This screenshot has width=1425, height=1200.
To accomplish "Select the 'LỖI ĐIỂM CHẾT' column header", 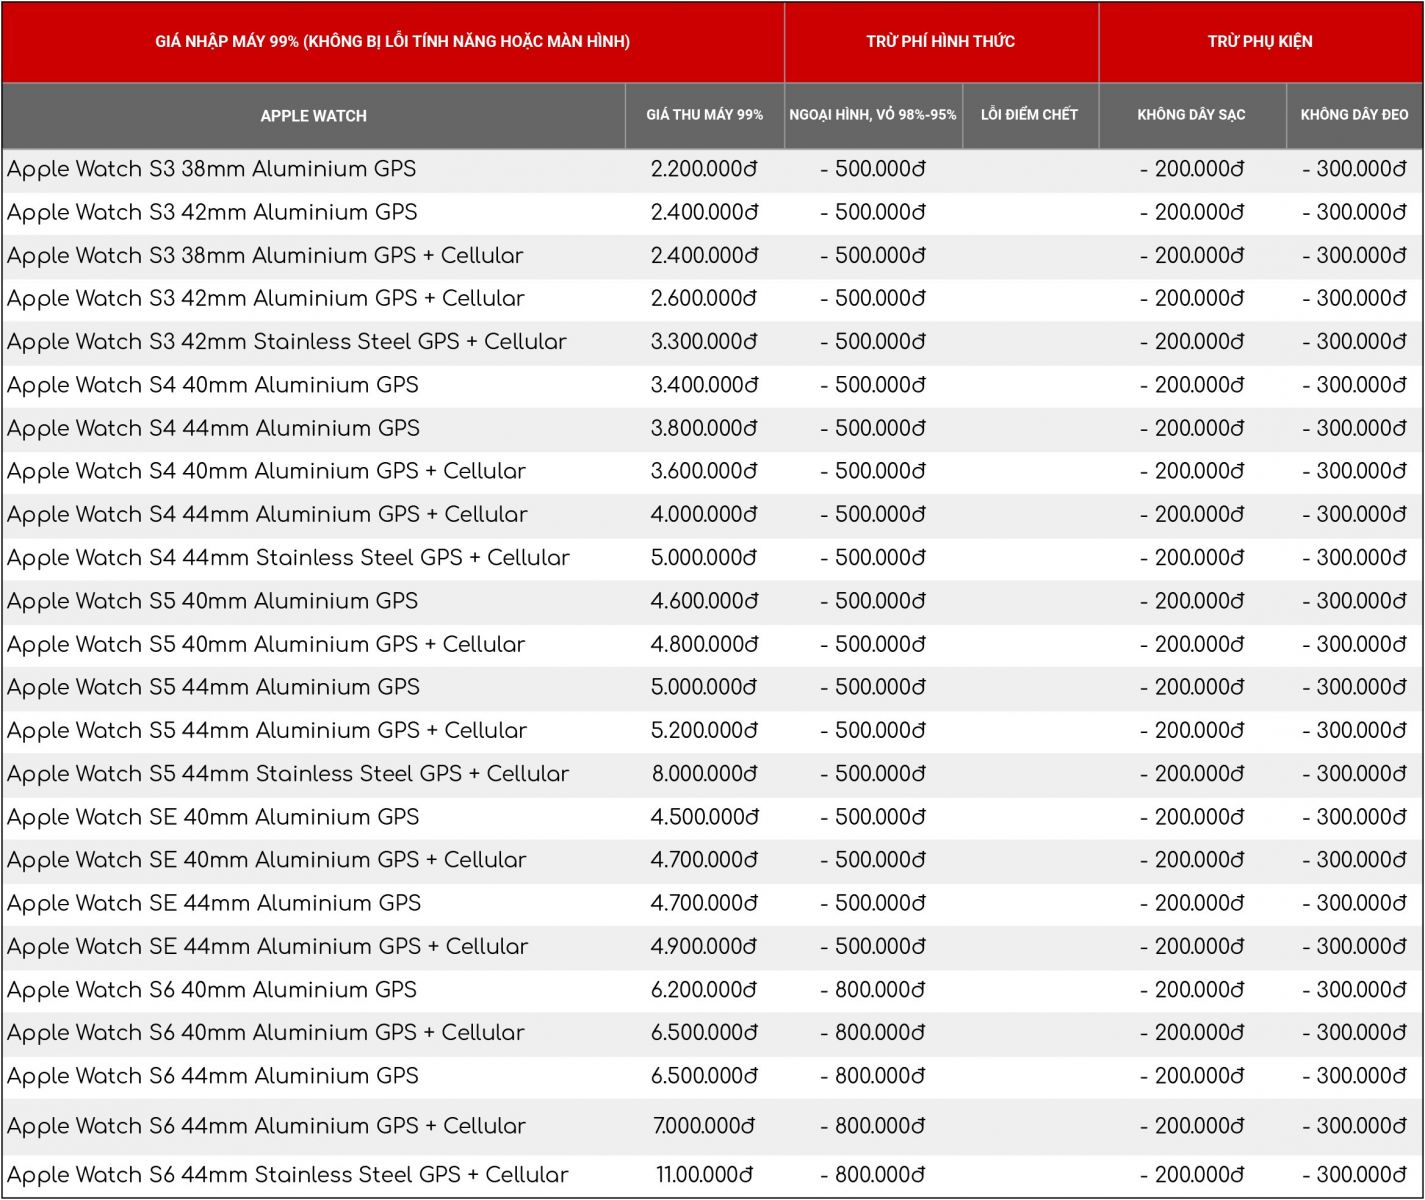I will (x=1029, y=115).
